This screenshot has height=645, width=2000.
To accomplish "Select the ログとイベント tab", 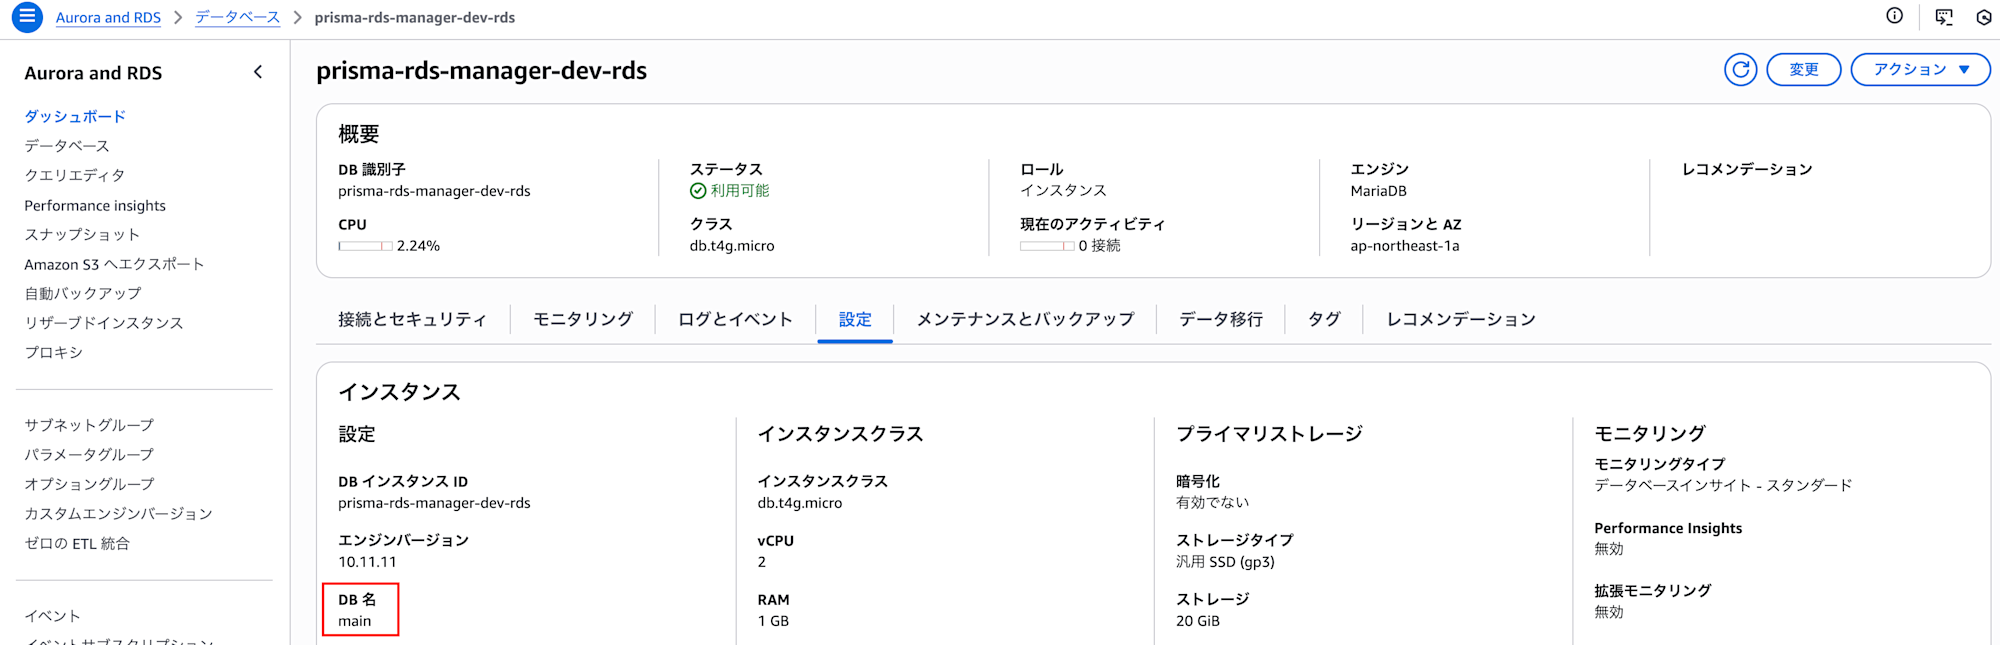I will [x=735, y=320].
